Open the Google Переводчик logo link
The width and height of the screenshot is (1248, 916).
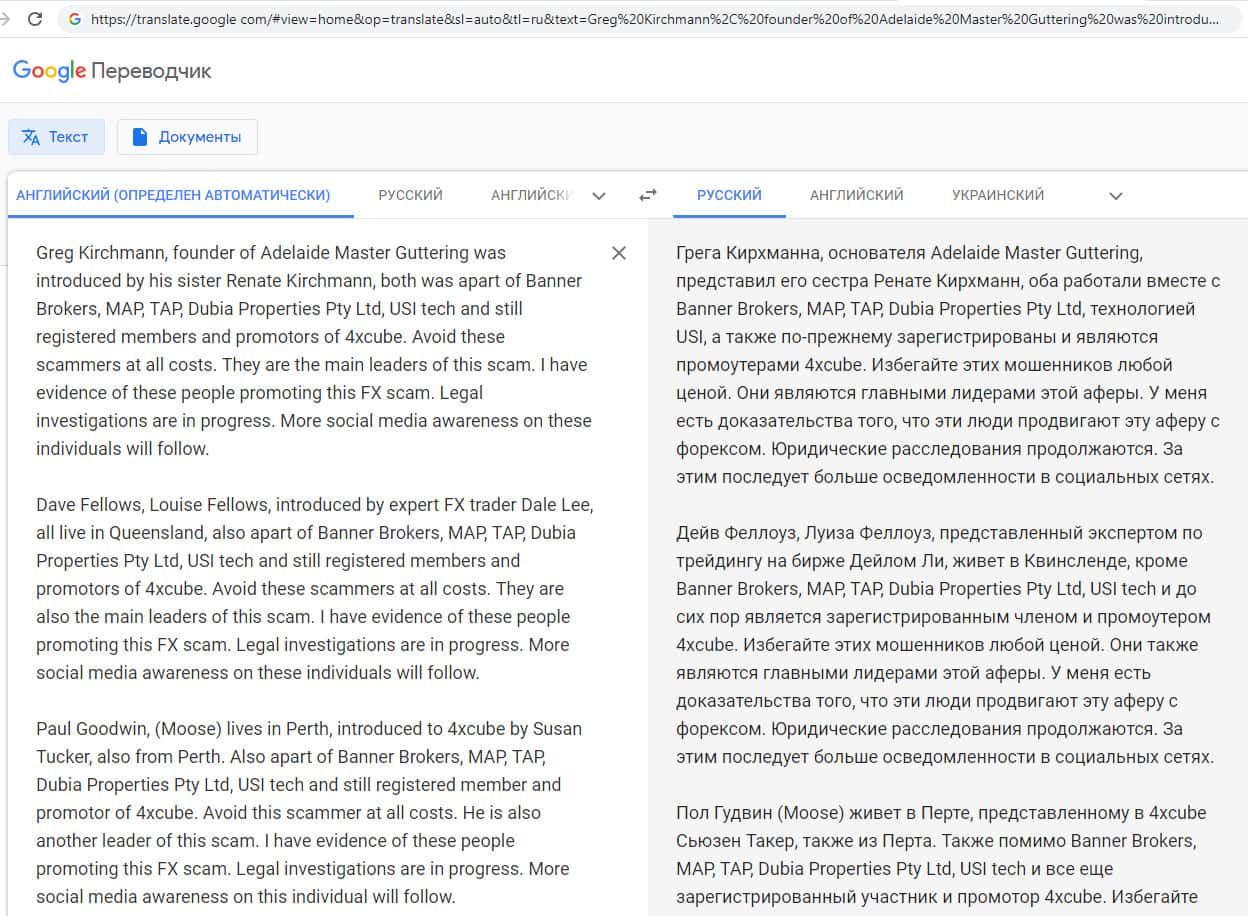point(112,71)
